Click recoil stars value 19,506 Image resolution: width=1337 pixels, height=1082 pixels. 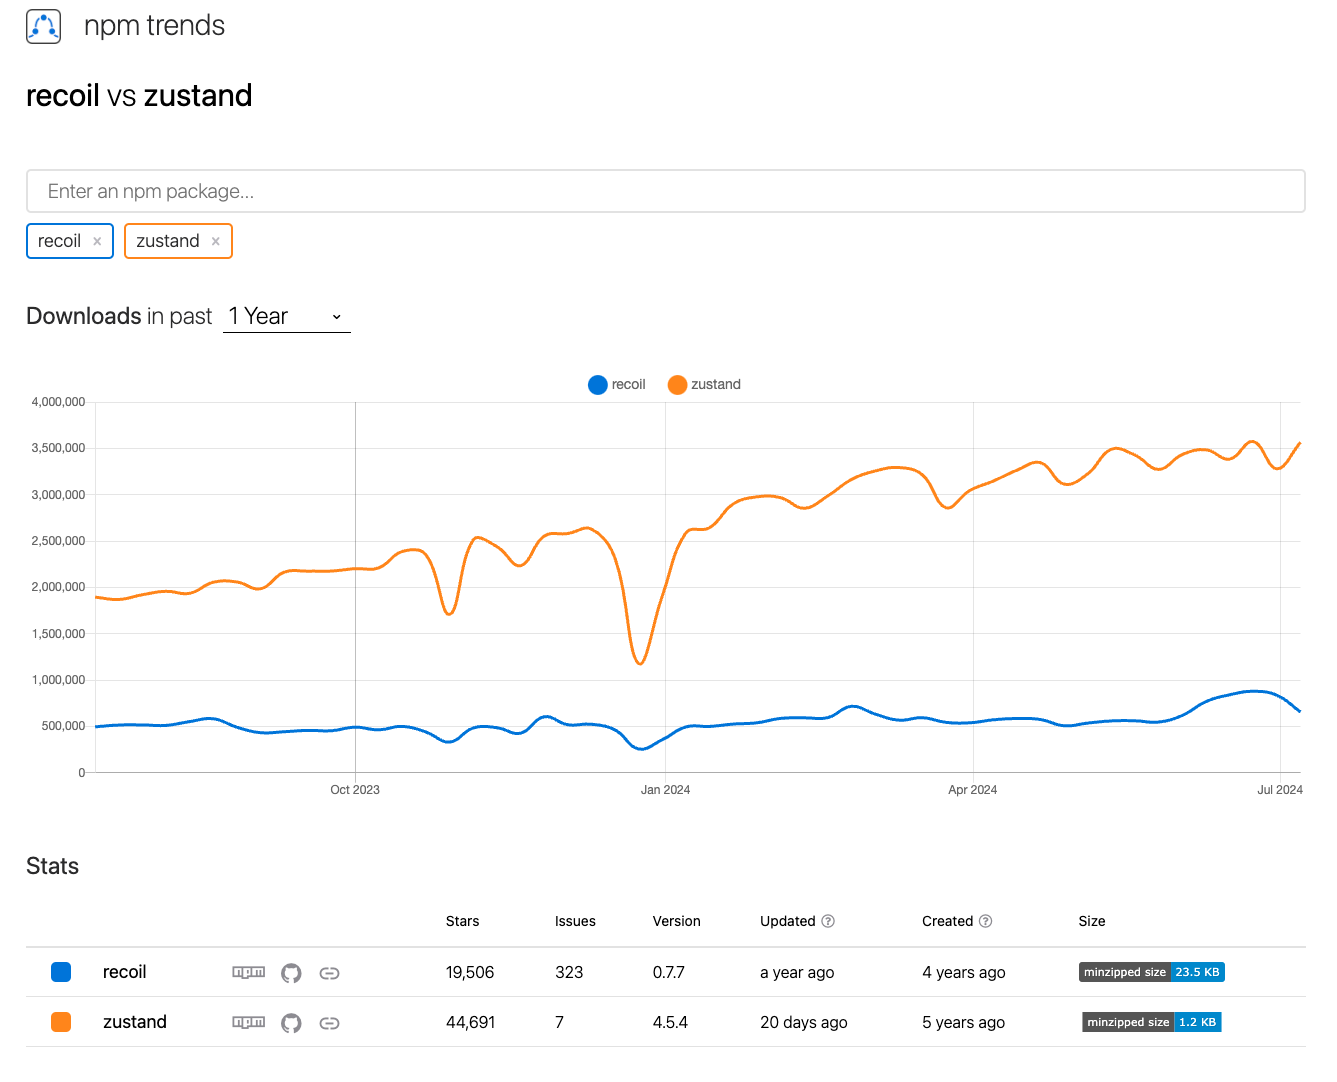470,972
